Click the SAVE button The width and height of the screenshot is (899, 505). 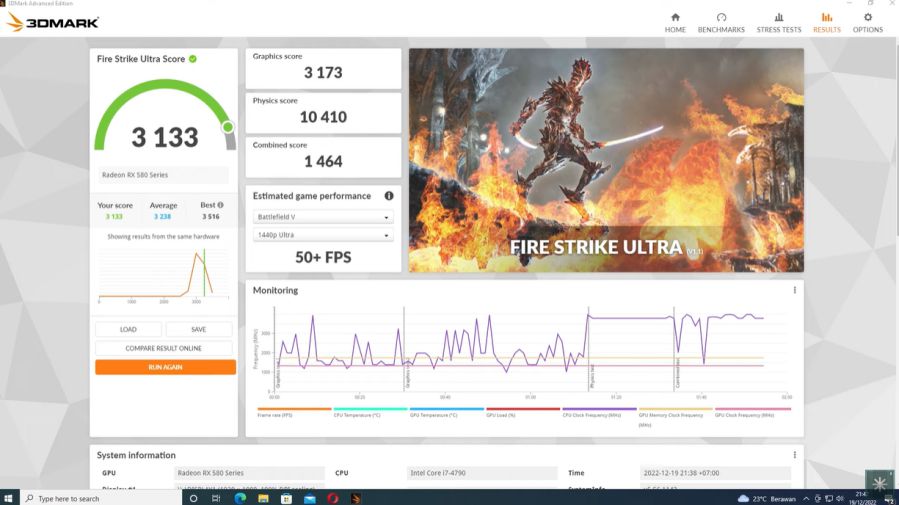tap(198, 329)
